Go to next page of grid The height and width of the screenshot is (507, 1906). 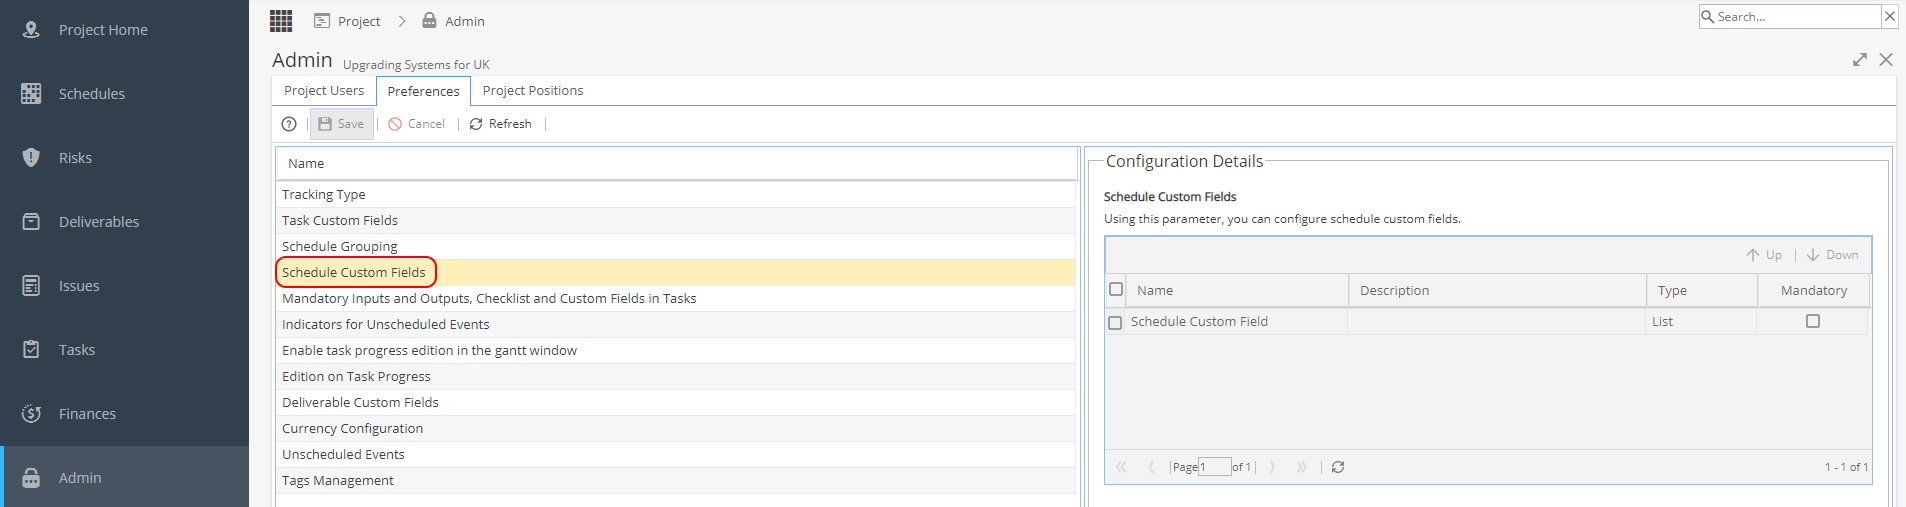point(1272,467)
